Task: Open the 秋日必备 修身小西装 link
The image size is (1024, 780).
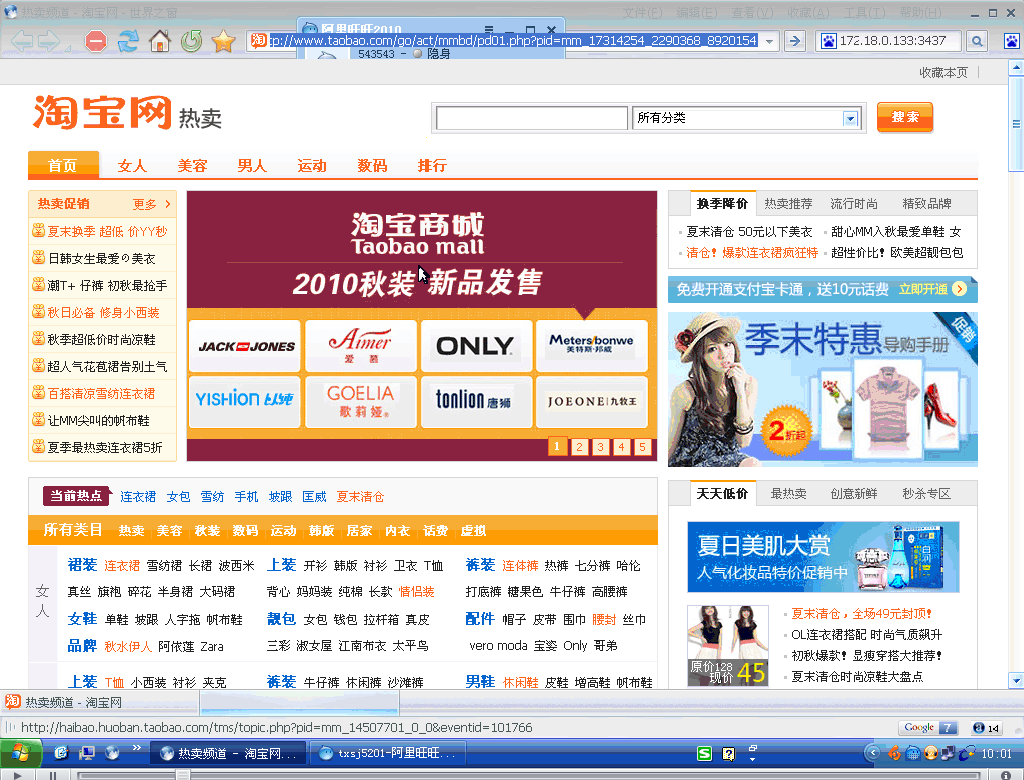Action: (103, 312)
